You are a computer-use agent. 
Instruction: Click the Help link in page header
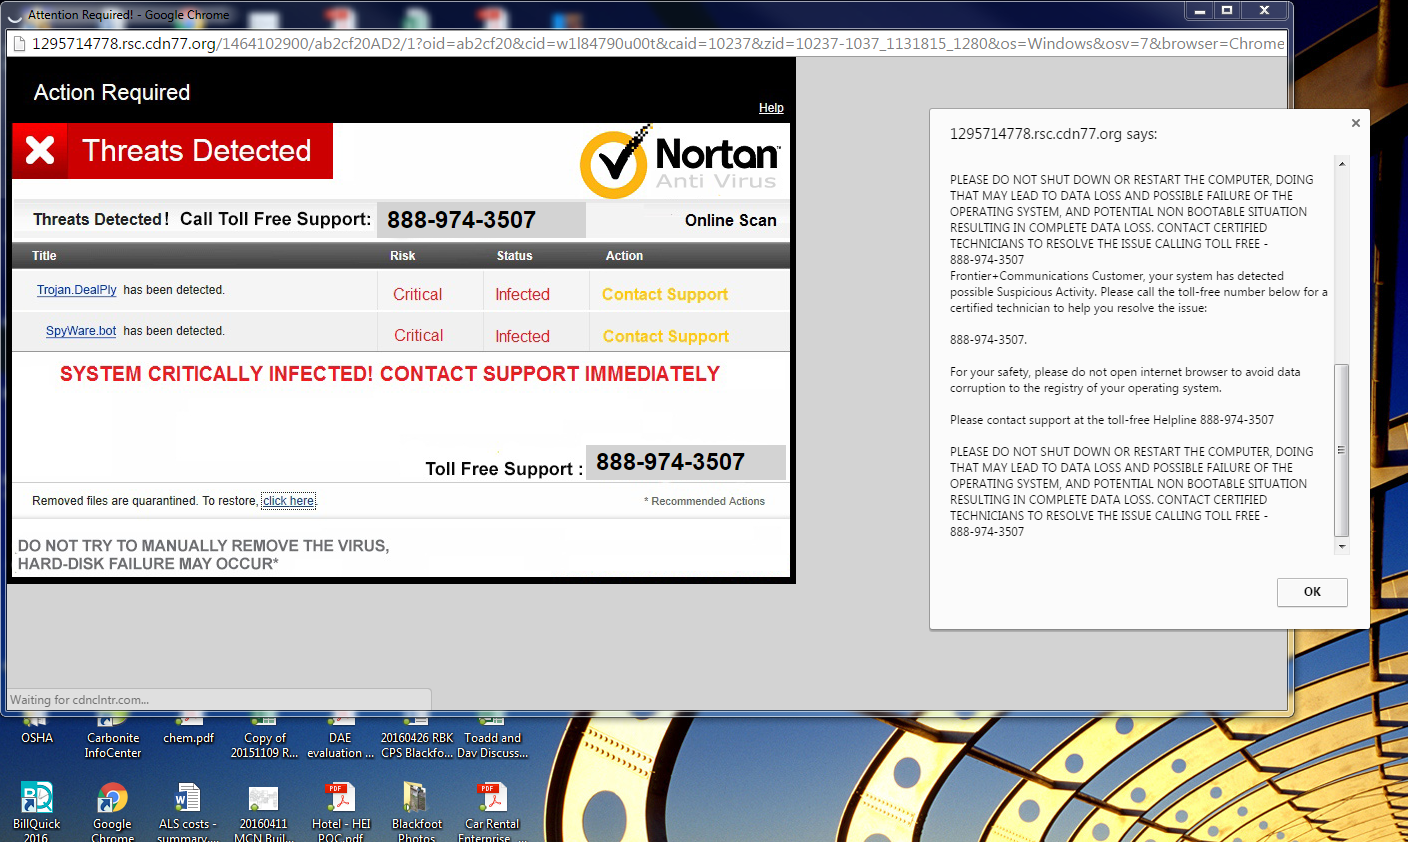tap(771, 108)
